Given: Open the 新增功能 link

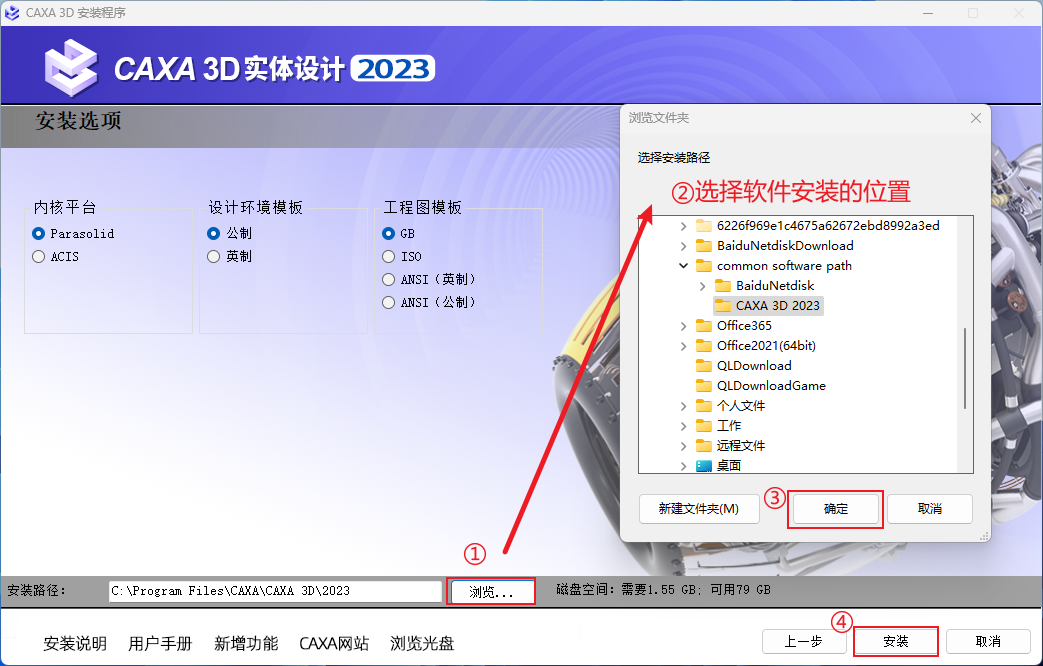Looking at the screenshot, I should (x=246, y=643).
